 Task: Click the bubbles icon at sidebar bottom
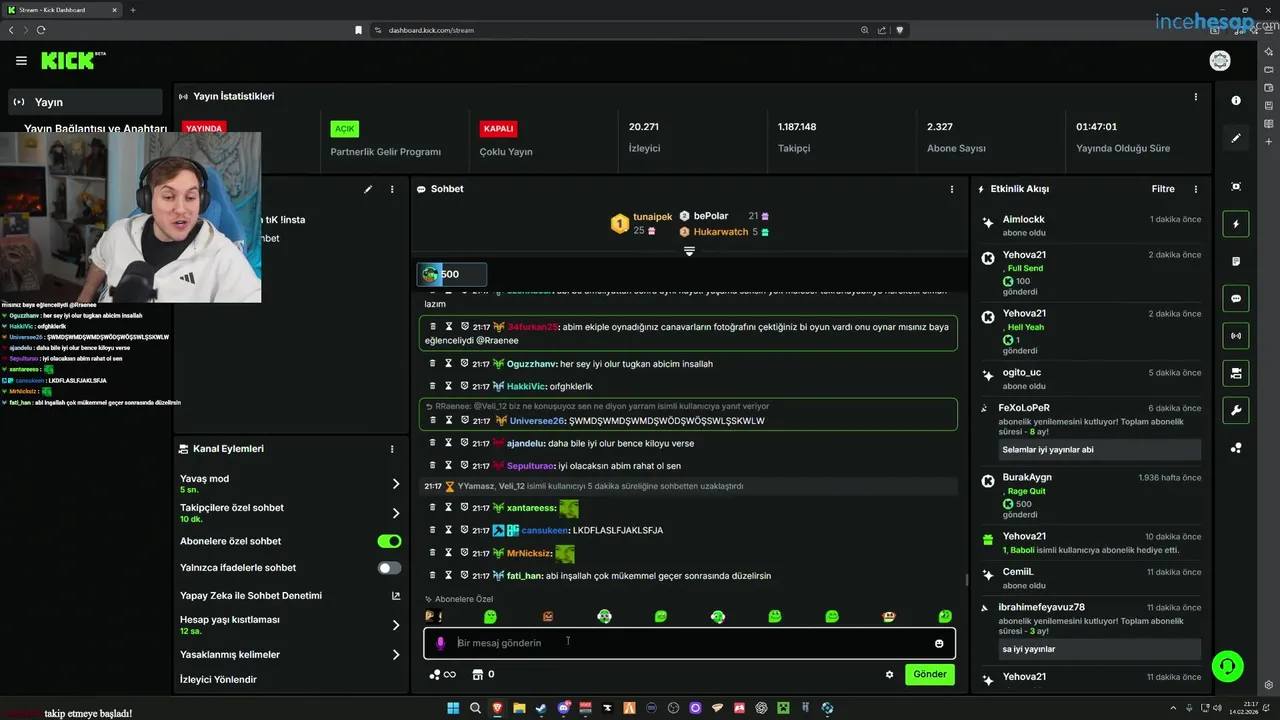point(1236,448)
